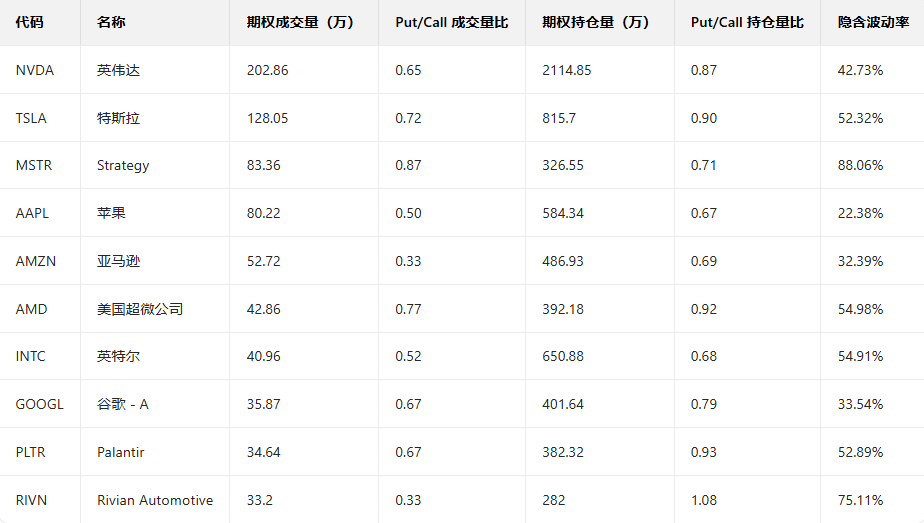Click the Rivian Automotive name cell
This screenshot has width=924, height=523.
coord(155,500)
